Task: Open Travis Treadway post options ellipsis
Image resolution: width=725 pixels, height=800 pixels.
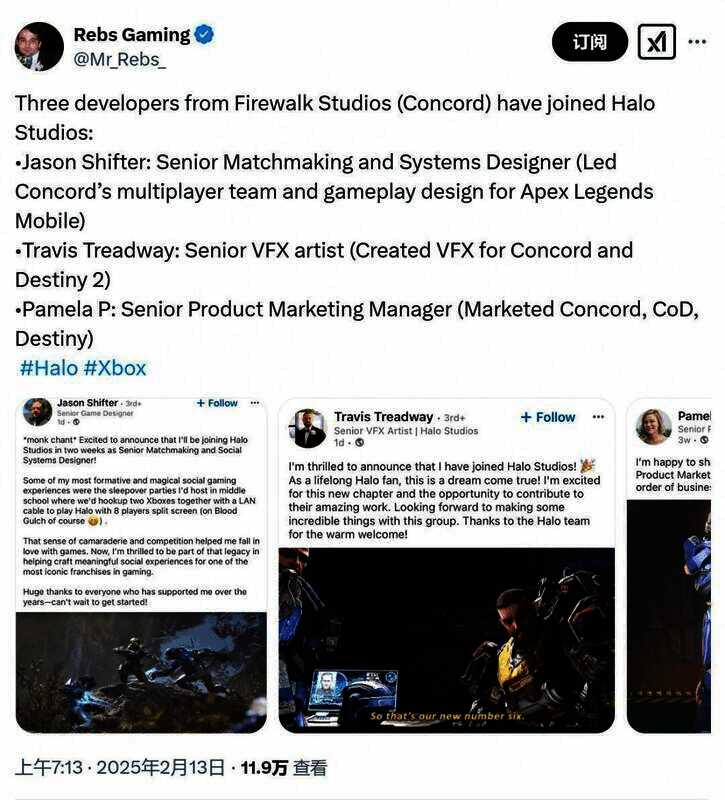Action: (598, 417)
